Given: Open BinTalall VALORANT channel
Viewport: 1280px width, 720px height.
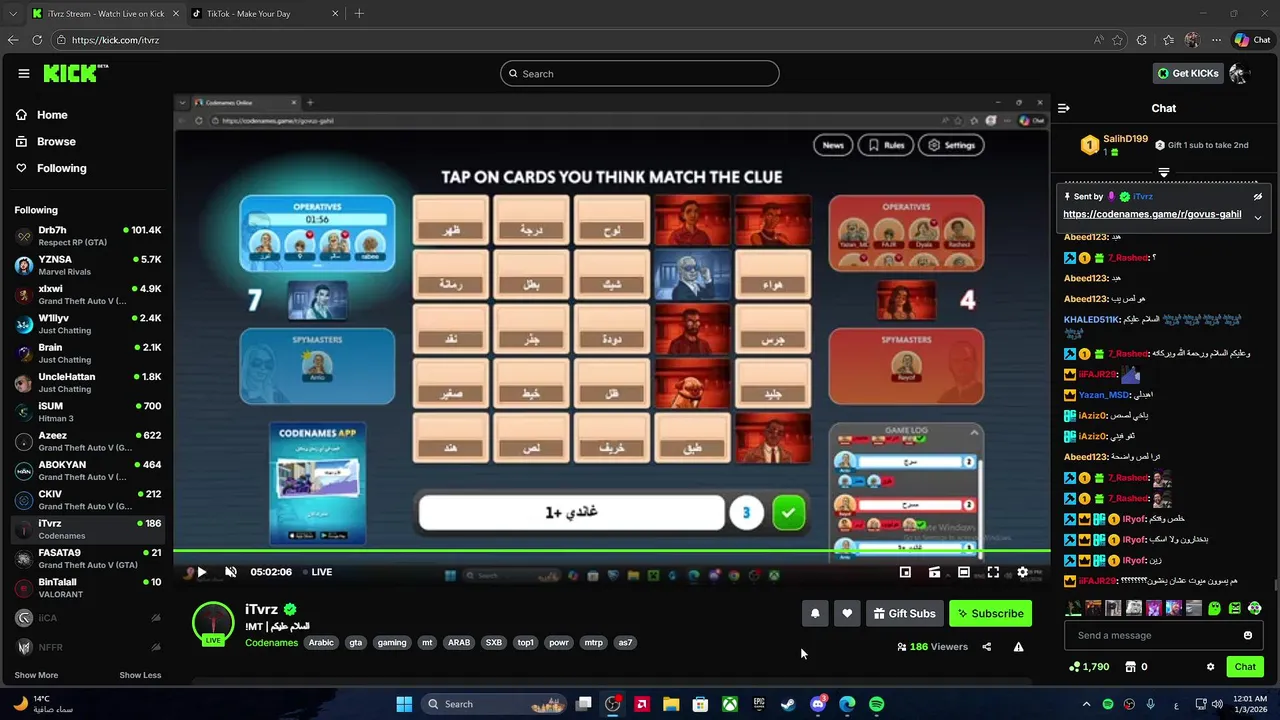Looking at the screenshot, I should tap(88, 588).
